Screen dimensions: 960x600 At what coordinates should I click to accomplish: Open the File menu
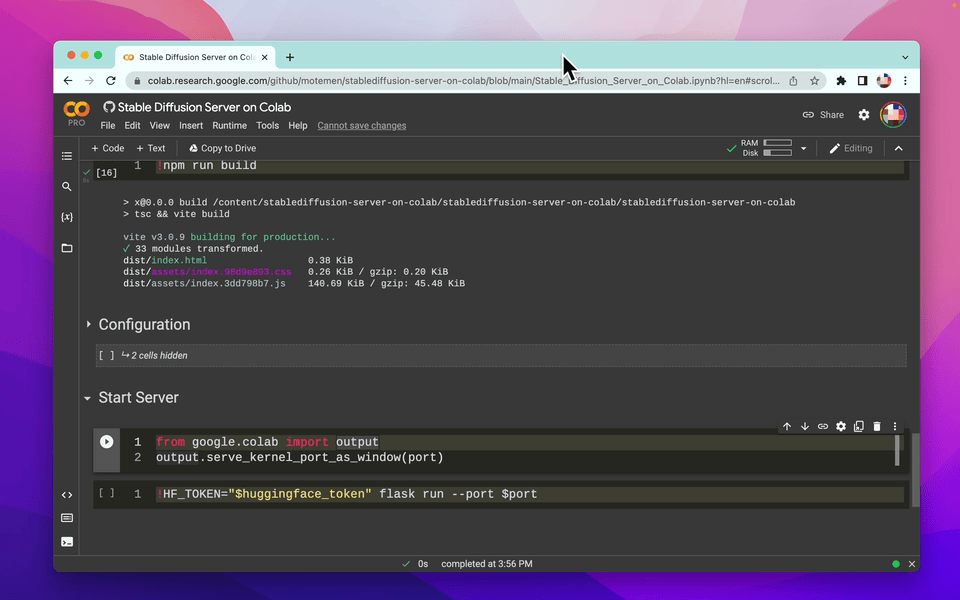pyautogui.click(x=108, y=126)
